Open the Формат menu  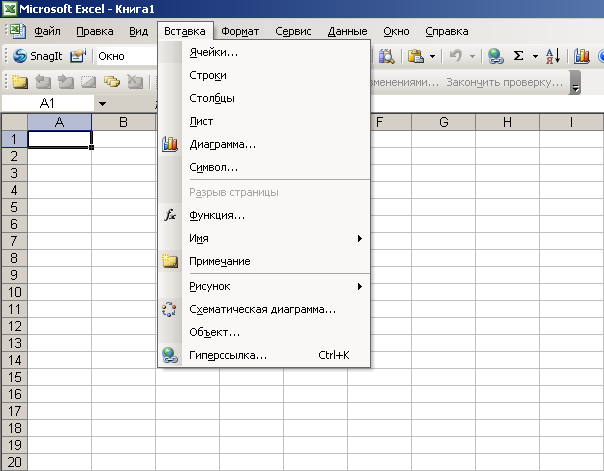point(240,31)
